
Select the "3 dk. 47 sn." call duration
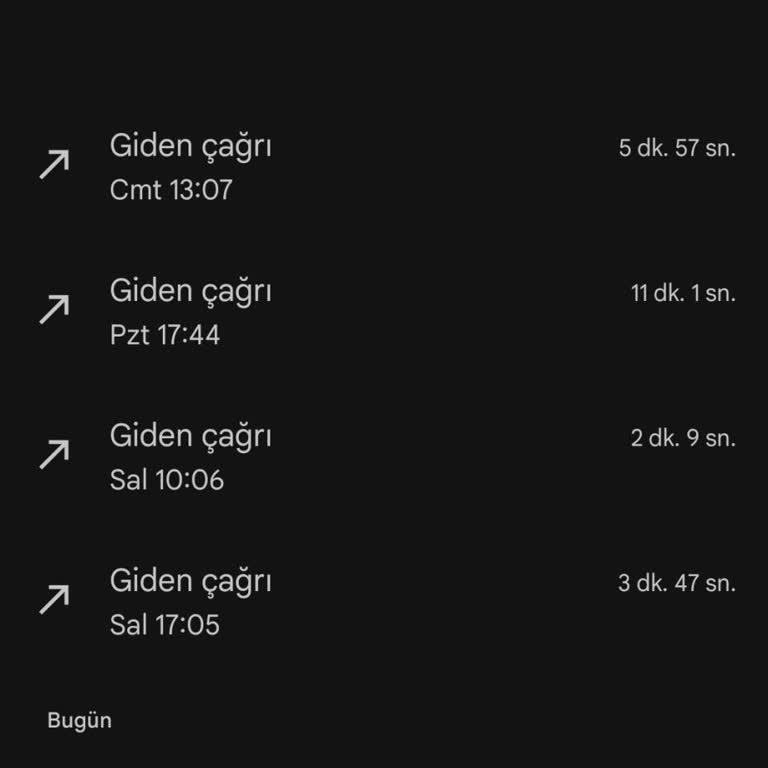pos(677,584)
